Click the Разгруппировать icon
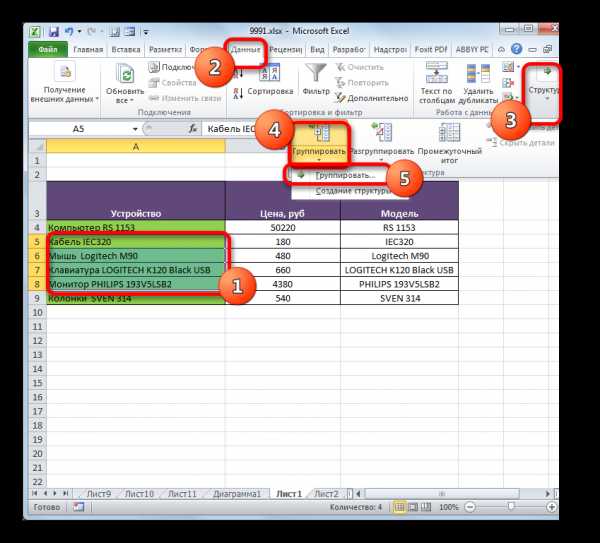600x543 pixels. pyautogui.click(x=382, y=132)
